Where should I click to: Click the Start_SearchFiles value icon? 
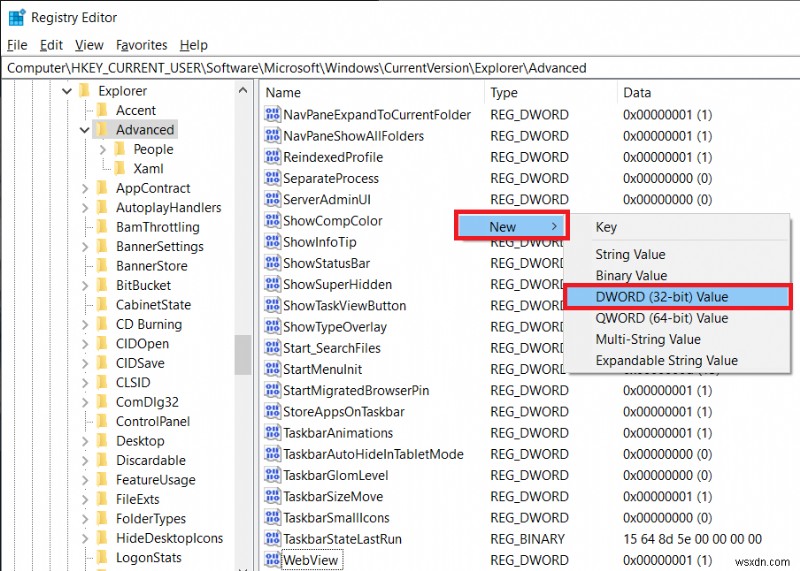[x=272, y=348]
